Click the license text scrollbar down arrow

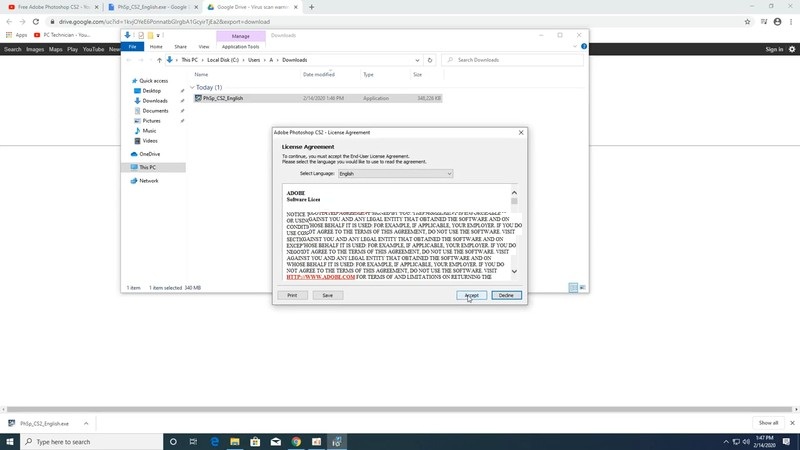coord(515,271)
